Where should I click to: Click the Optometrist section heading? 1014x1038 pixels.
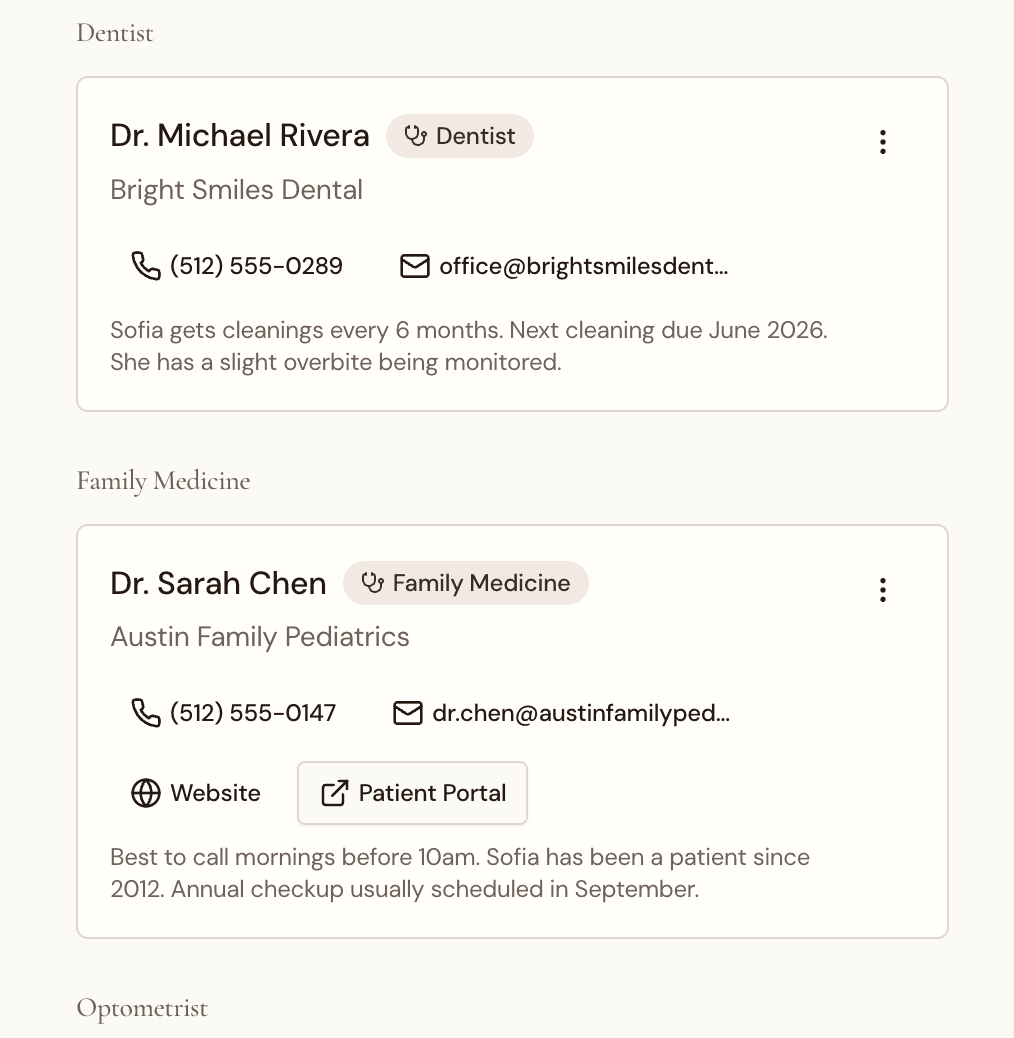(x=141, y=1008)
